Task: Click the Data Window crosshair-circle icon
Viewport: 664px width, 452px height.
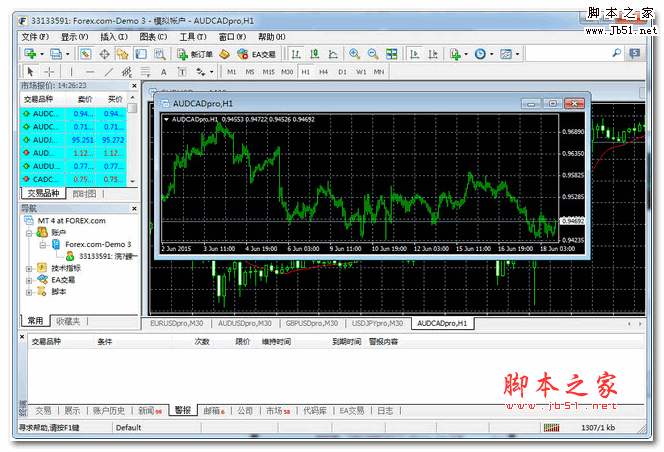Action: [104, 54]
